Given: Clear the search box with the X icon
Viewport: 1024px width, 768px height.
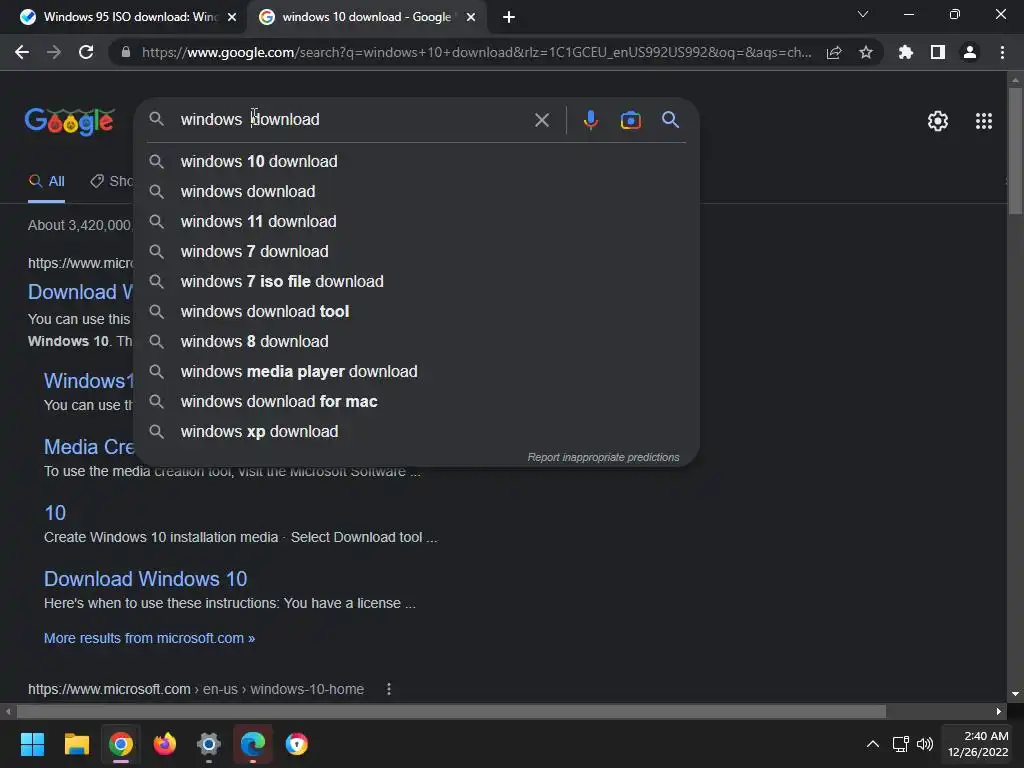Looking at the screenshot, I should (x=542, y=120).
